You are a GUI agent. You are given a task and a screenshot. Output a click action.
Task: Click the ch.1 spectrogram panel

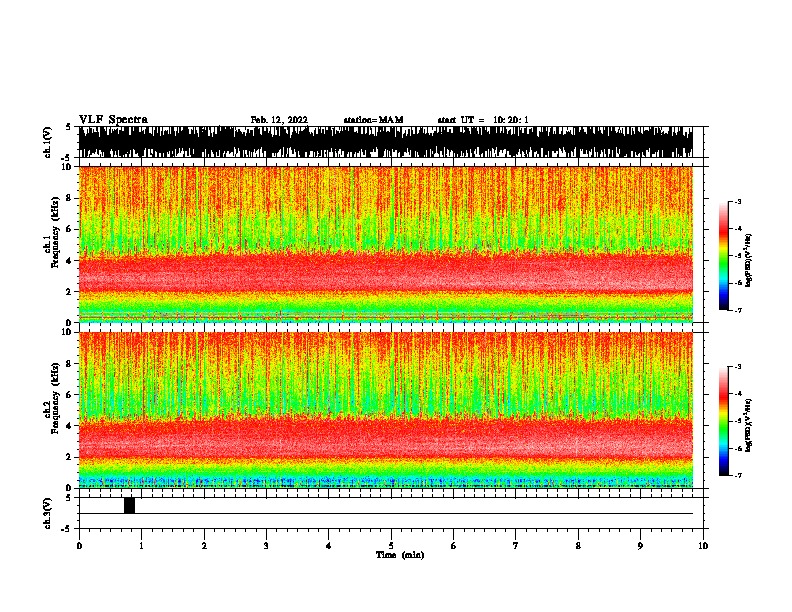point(386,244)
